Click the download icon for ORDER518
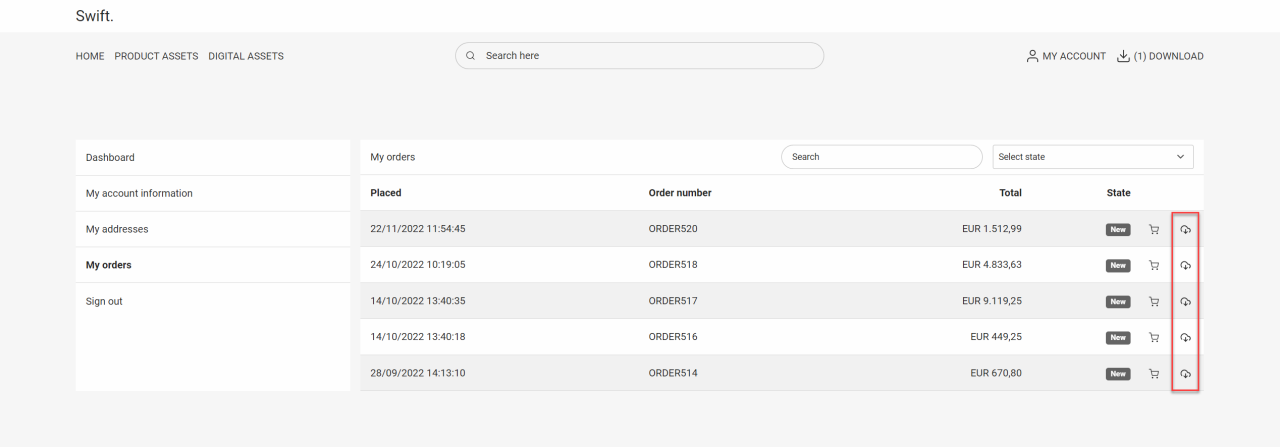Screen dimensions: 1280x447 [1185, 266]
